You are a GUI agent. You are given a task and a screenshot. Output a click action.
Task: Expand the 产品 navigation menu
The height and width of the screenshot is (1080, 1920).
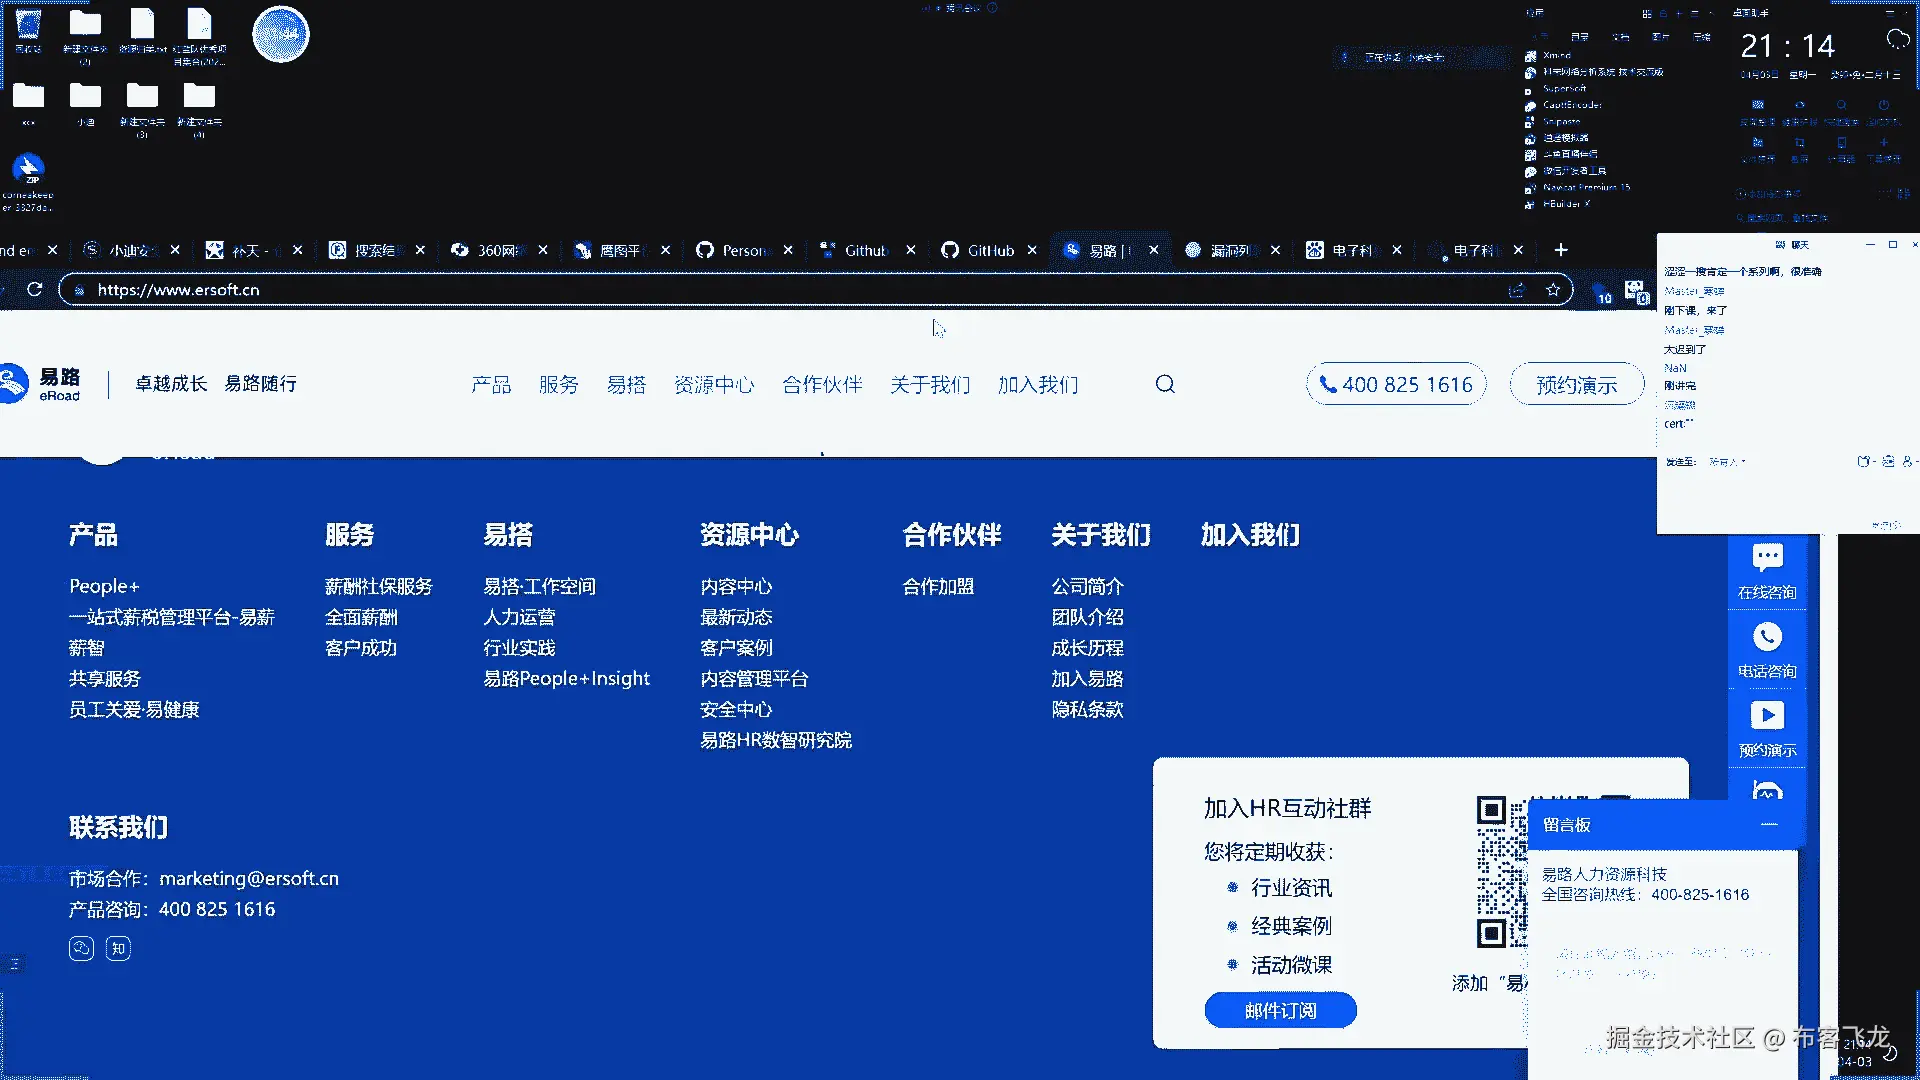(x=491, y=385)
